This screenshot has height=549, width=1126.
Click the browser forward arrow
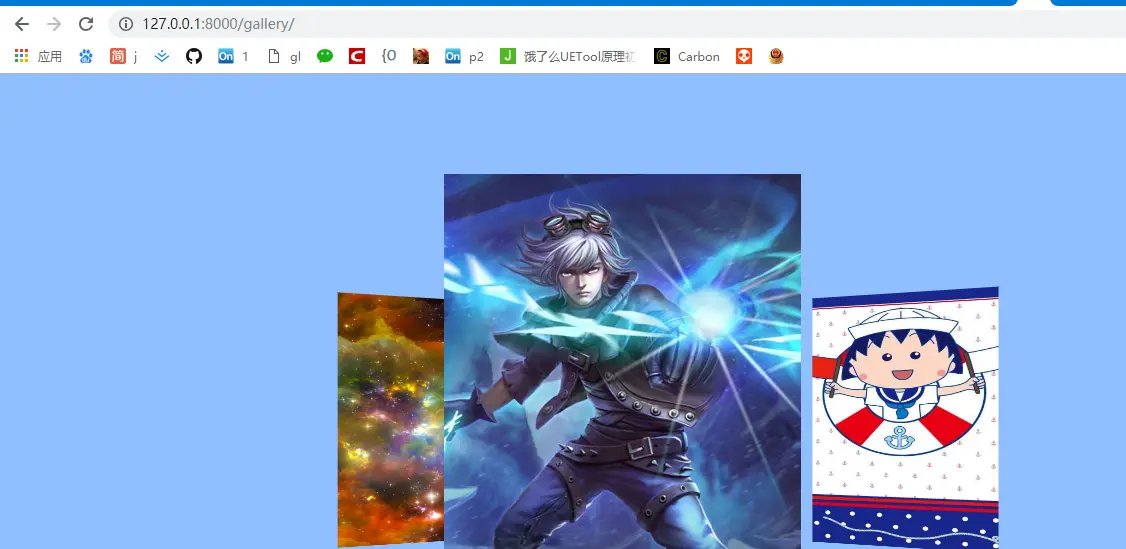point(54,24)
